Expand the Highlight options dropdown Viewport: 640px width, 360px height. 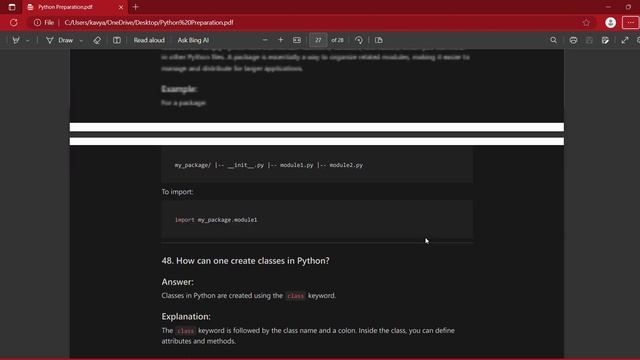tap(27, 40)
